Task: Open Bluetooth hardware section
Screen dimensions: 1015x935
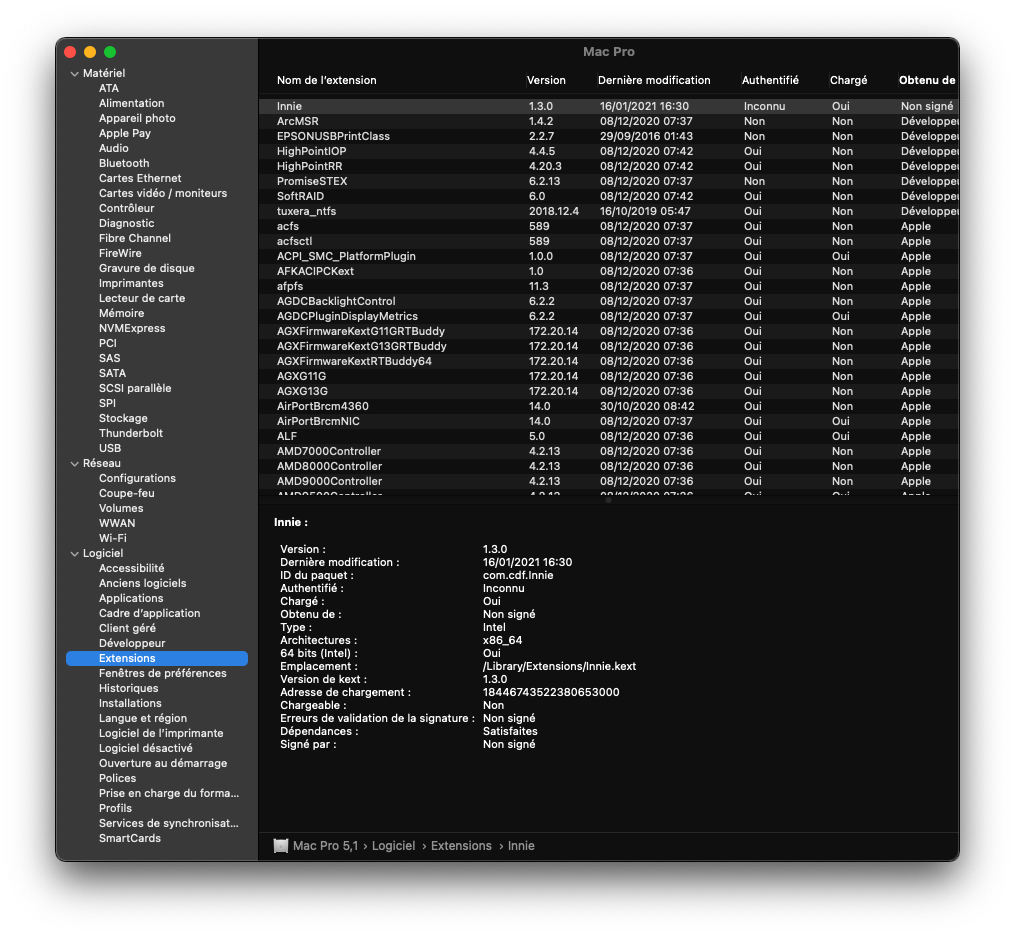Action: (x=124, y=163)
